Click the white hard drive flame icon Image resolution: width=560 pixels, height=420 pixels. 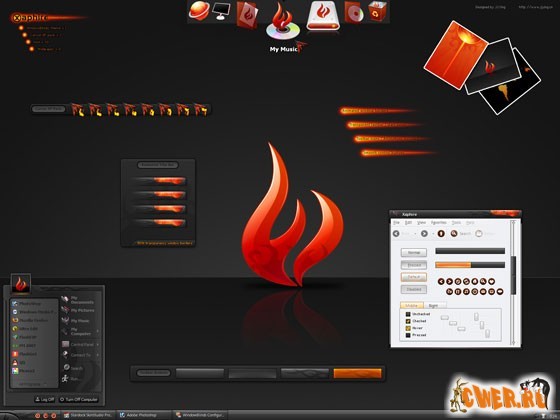coord(323,15)
